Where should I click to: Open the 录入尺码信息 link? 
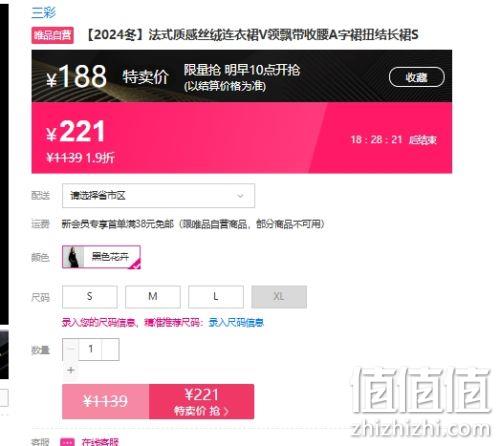tap(236, 323)
